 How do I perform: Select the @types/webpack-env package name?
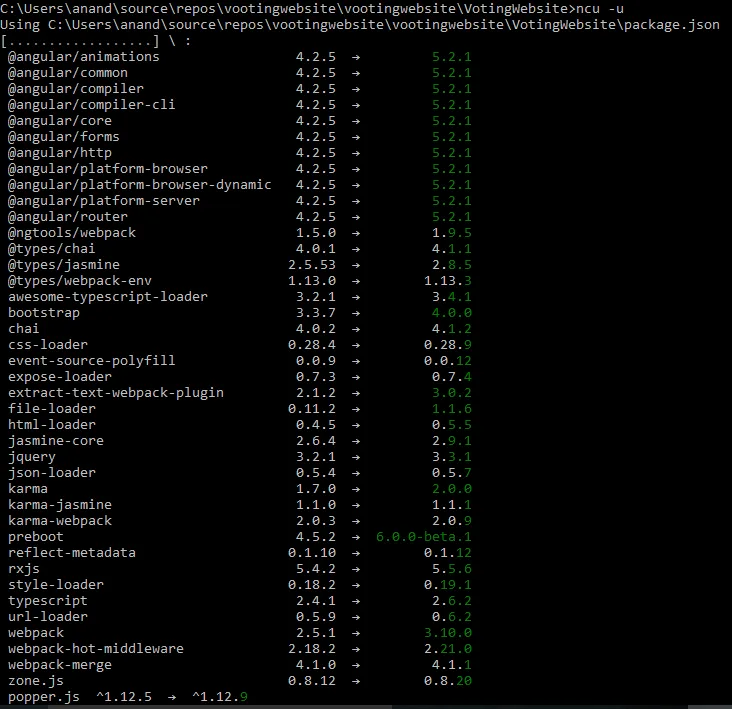80,281
